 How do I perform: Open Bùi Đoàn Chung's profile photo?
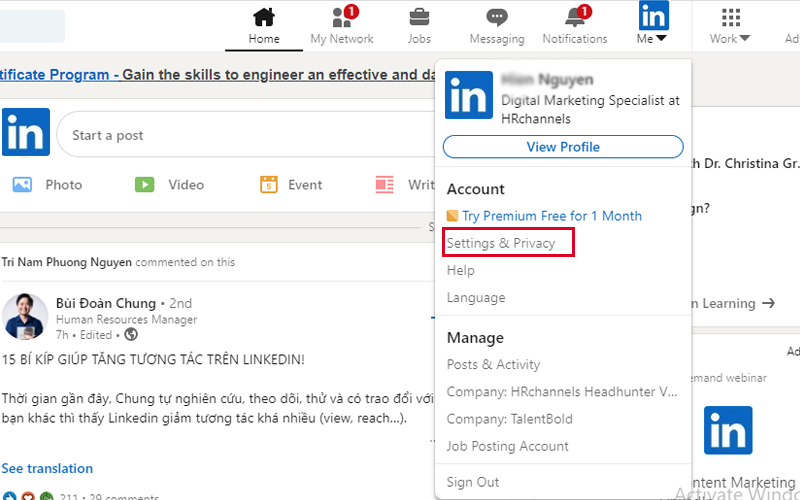click(x=25, y=316)
